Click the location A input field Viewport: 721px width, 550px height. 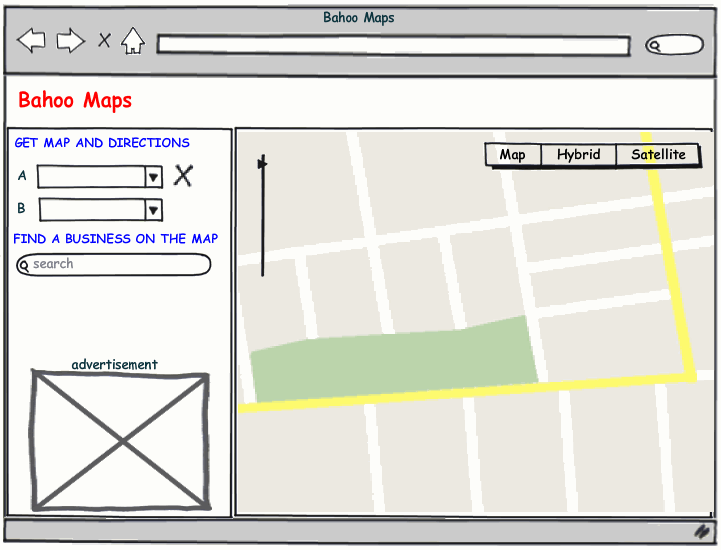pyautogui.click(x=91, y=177)
